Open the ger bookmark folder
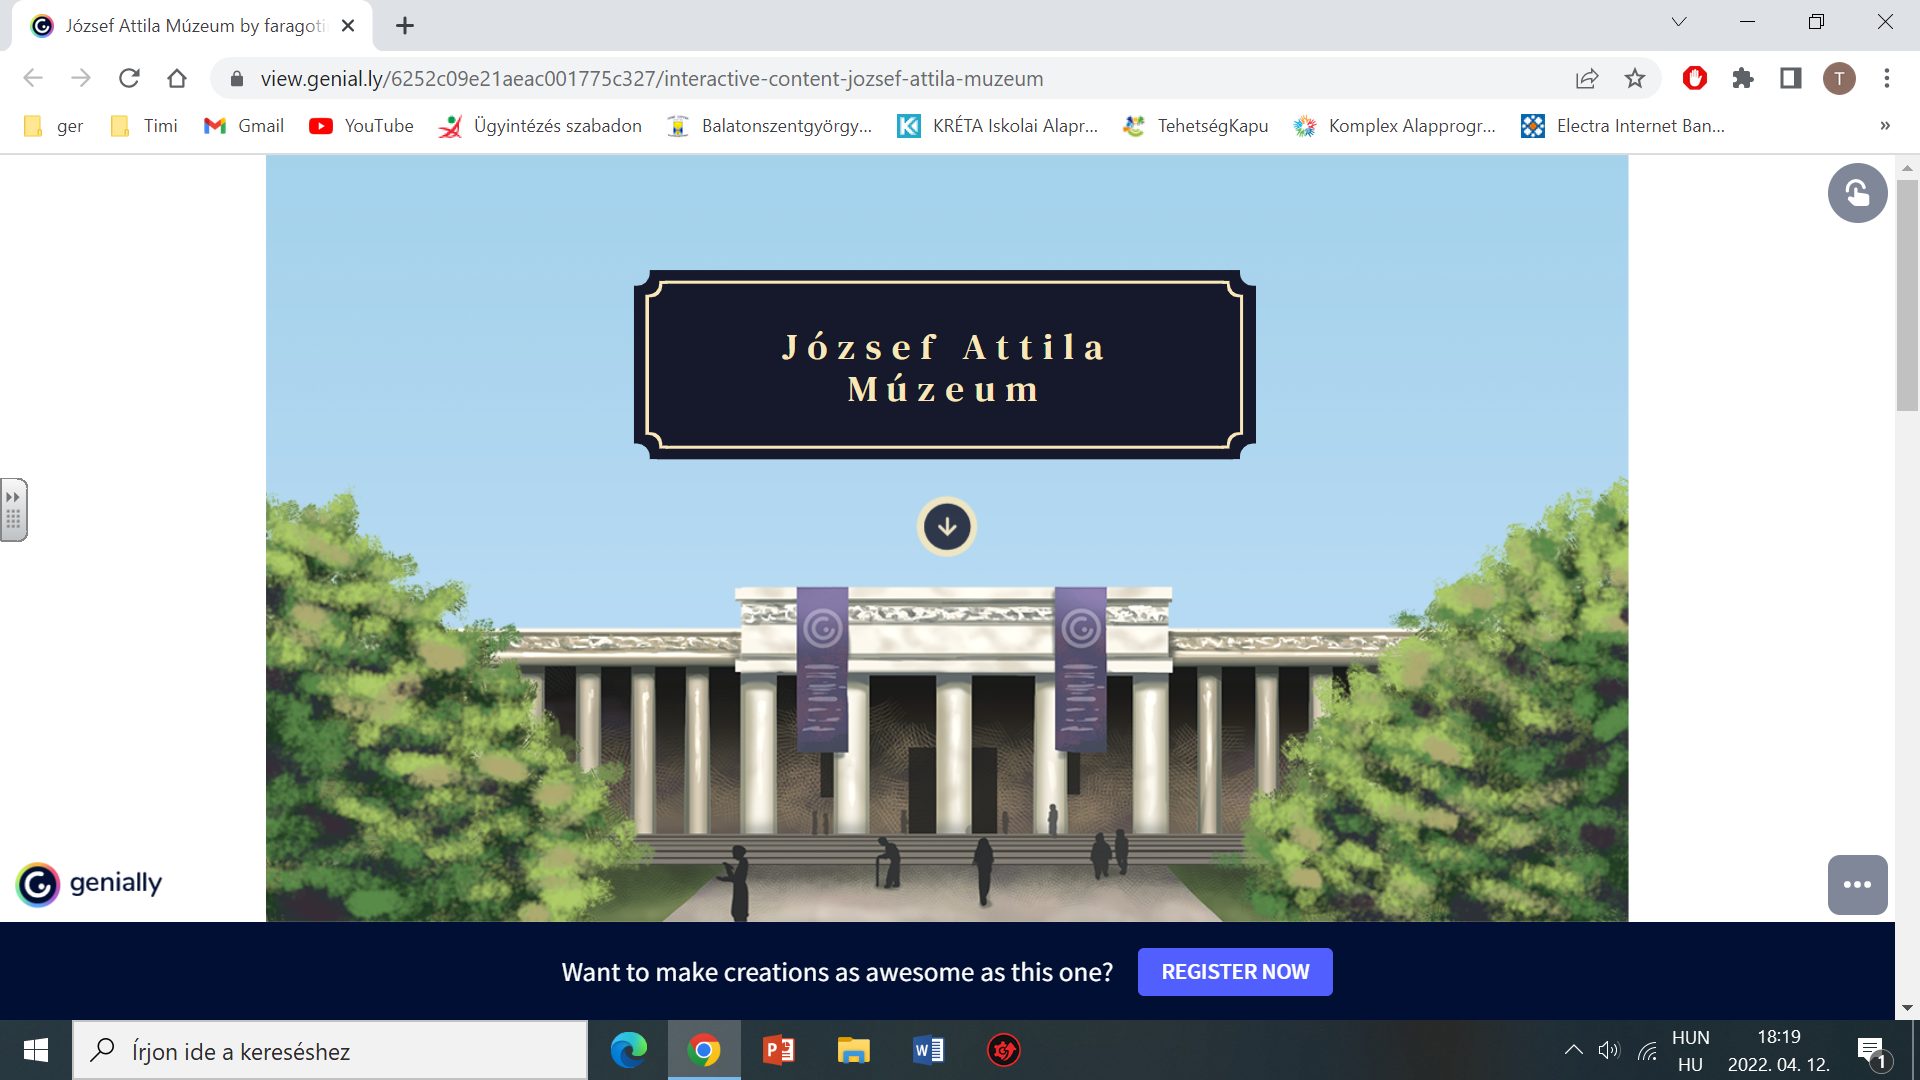The width and height of the screenshot is (1920, 1080). click(x=53, y=126)
